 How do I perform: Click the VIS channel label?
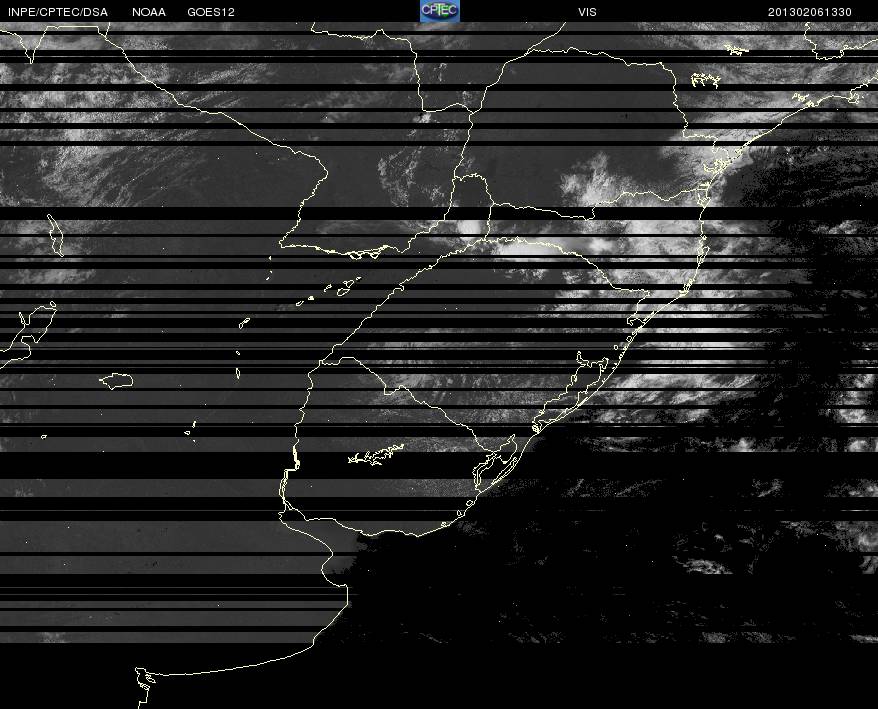click(x=587, y=12)
